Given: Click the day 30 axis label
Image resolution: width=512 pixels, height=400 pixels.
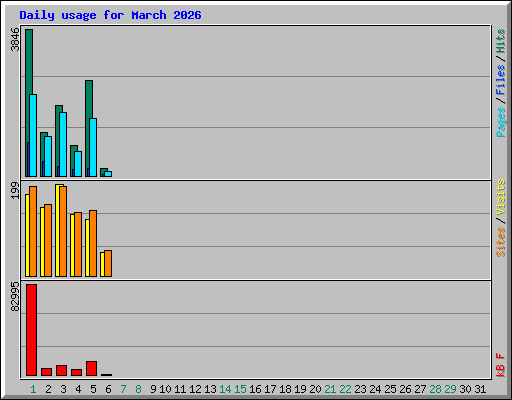Looking at the screenshot, I should coord(465,389).
